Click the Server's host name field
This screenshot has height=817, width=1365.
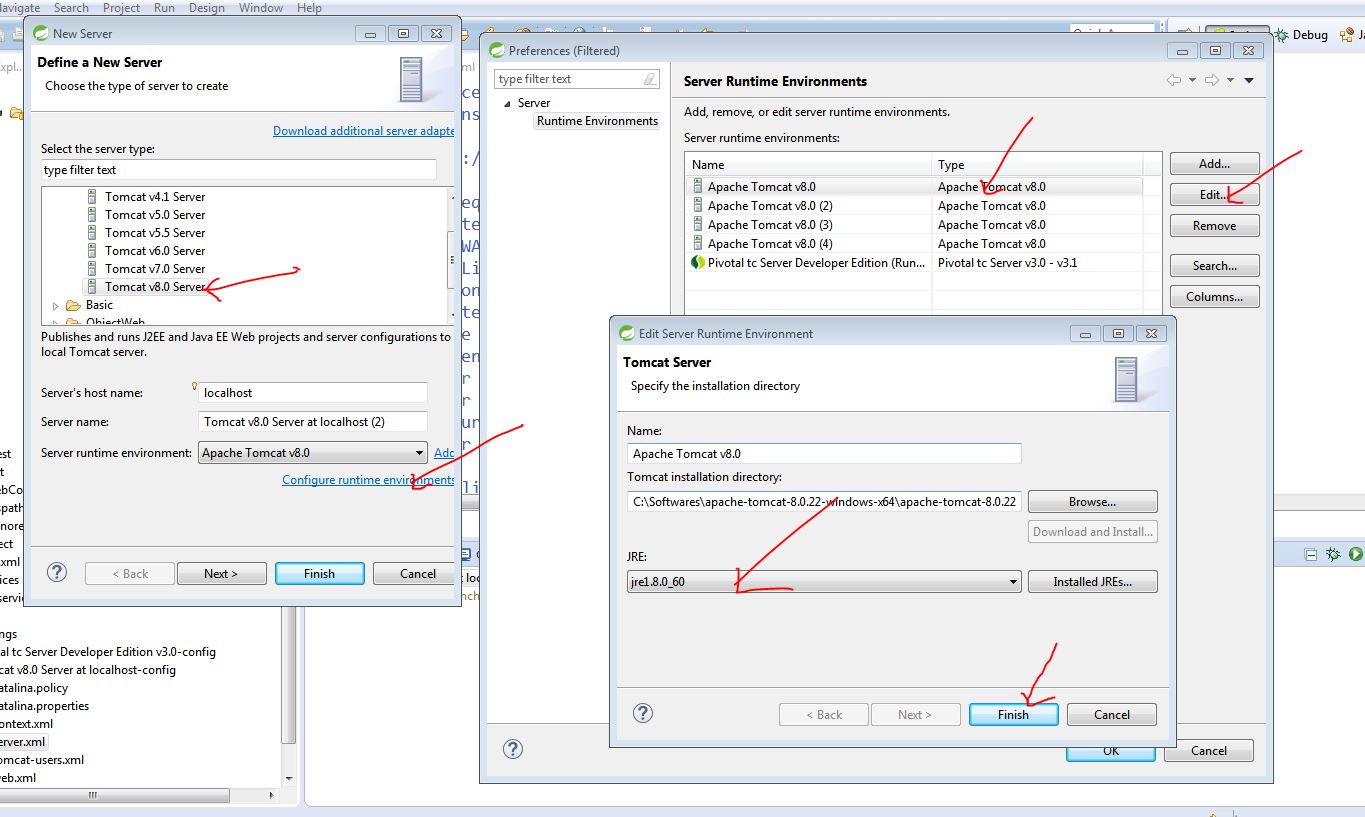tap(313, 393)
